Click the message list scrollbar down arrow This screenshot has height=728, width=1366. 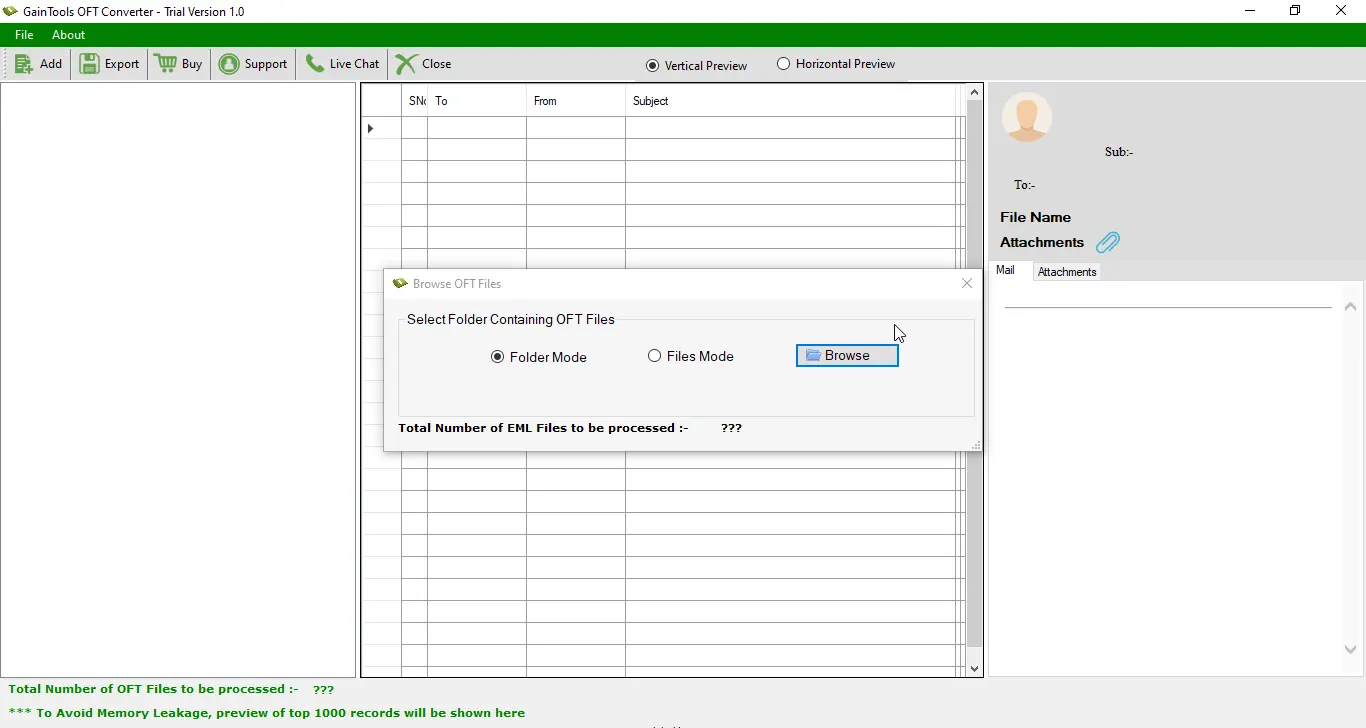tap(974, 667)
